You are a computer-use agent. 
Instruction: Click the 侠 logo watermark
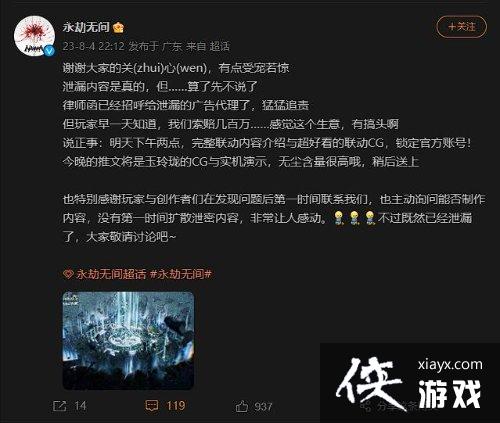370,383
